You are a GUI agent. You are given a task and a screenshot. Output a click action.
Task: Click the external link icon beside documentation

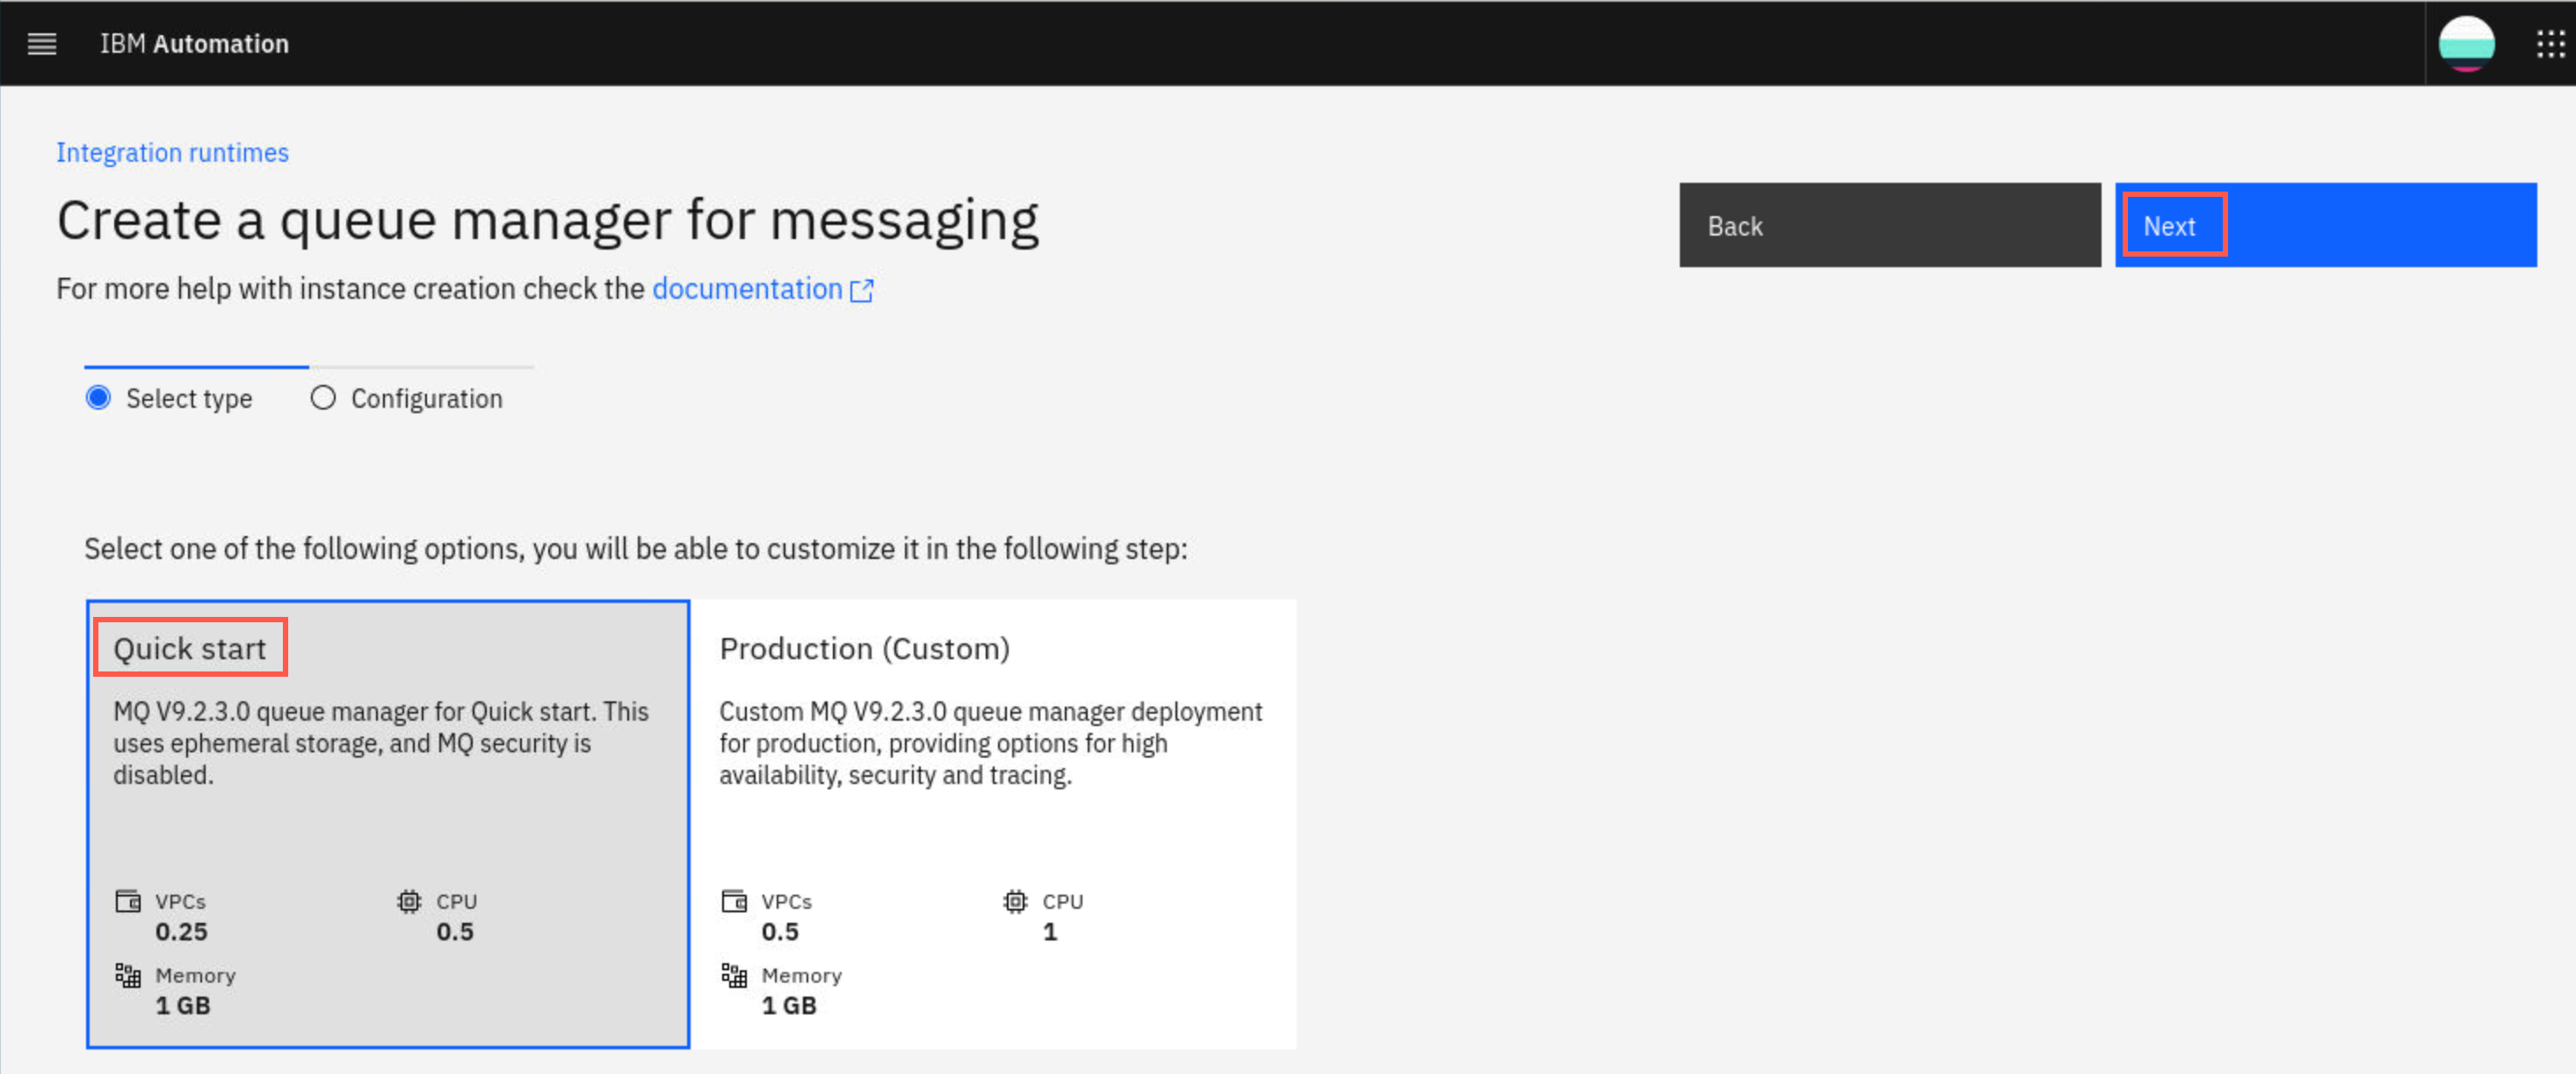pos(861,290)
